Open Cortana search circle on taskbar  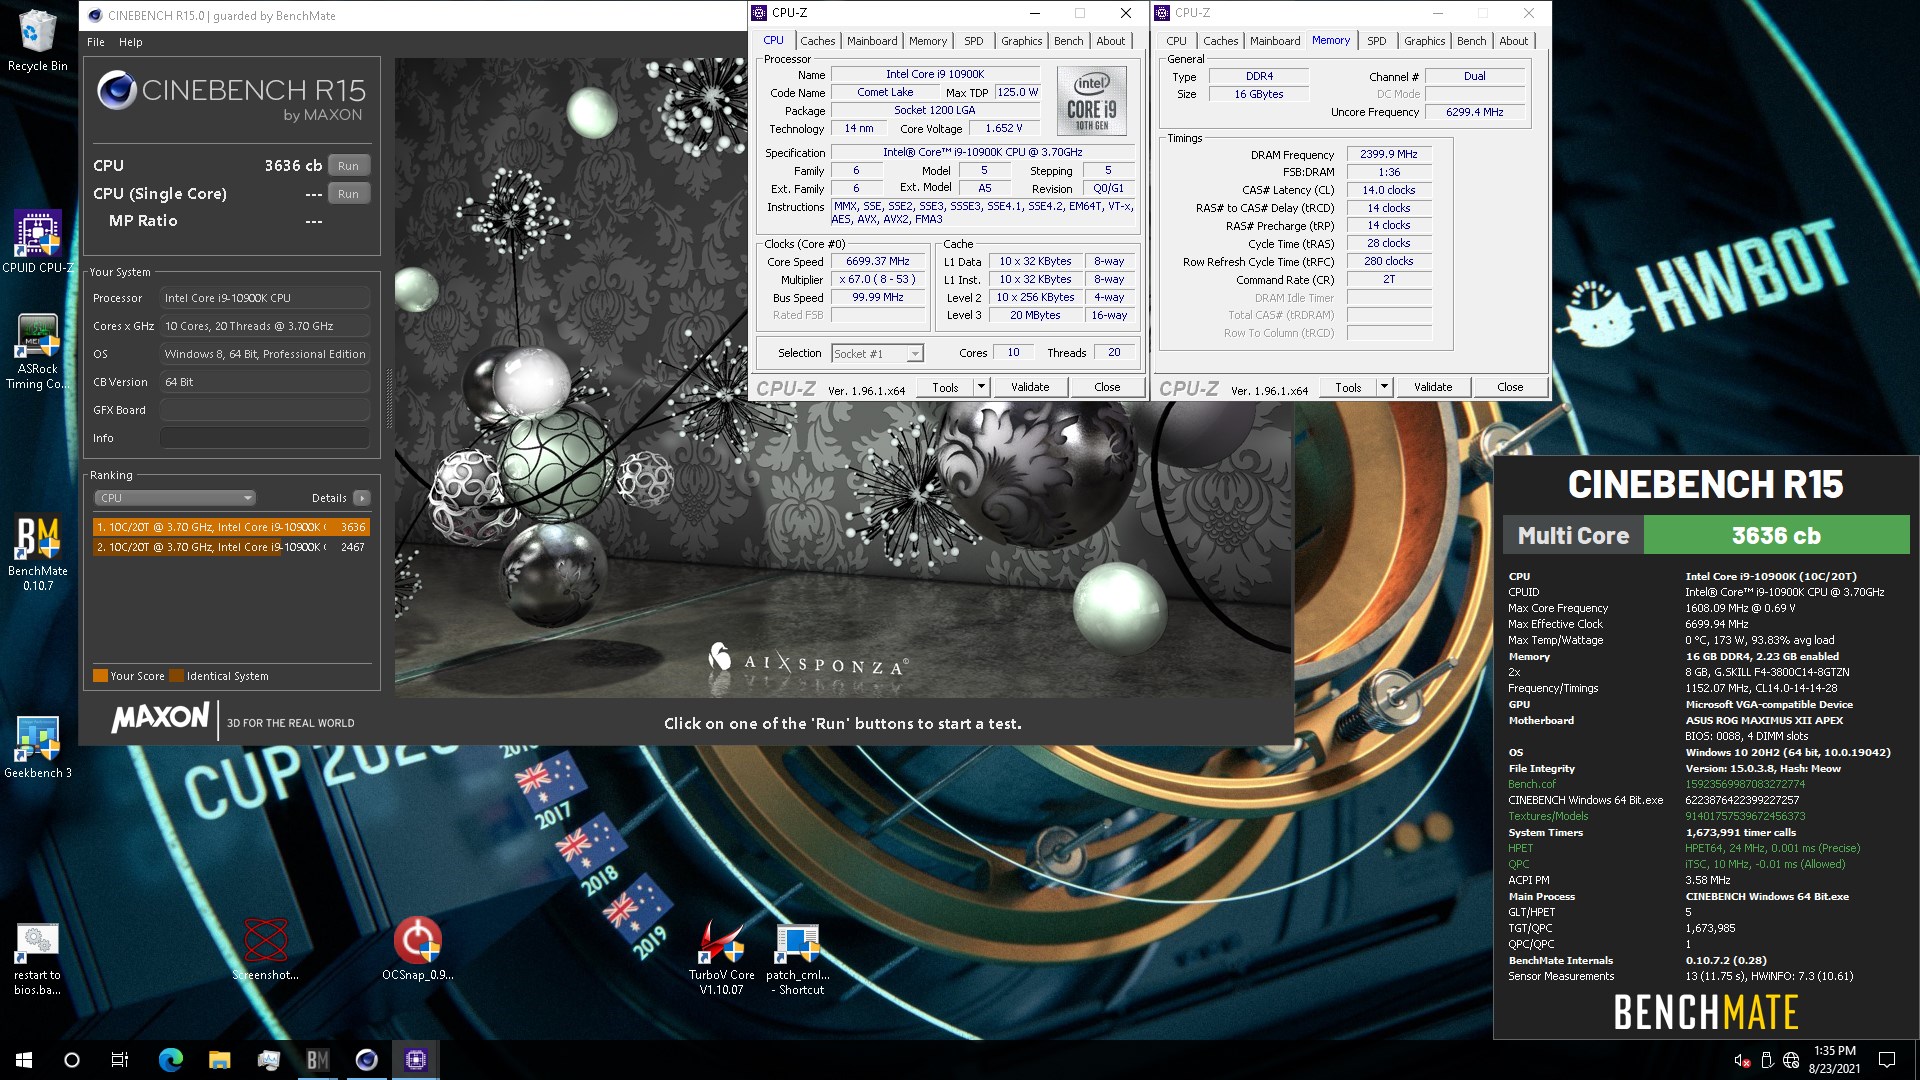coord(72,1060)
